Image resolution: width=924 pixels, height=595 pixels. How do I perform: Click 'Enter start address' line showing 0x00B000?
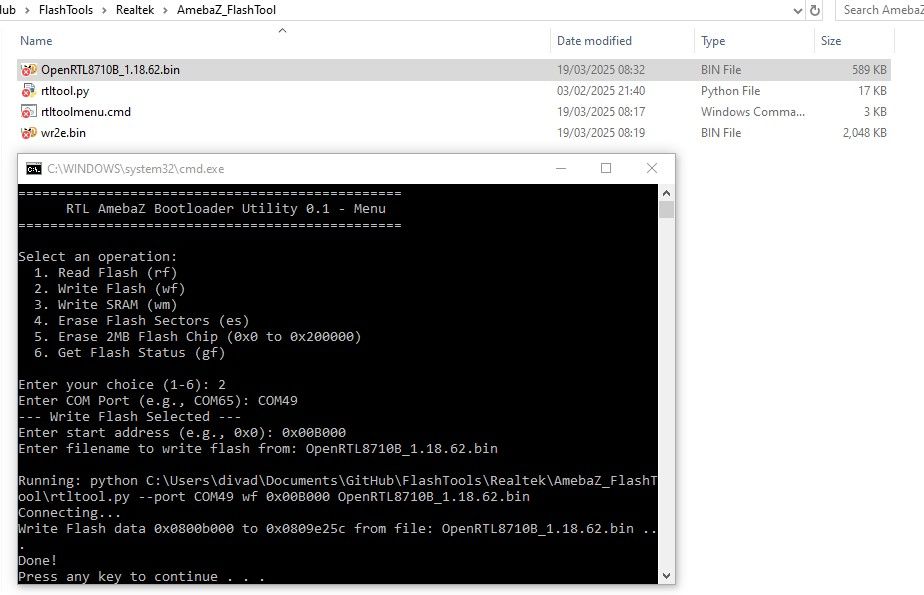point(182,432)
